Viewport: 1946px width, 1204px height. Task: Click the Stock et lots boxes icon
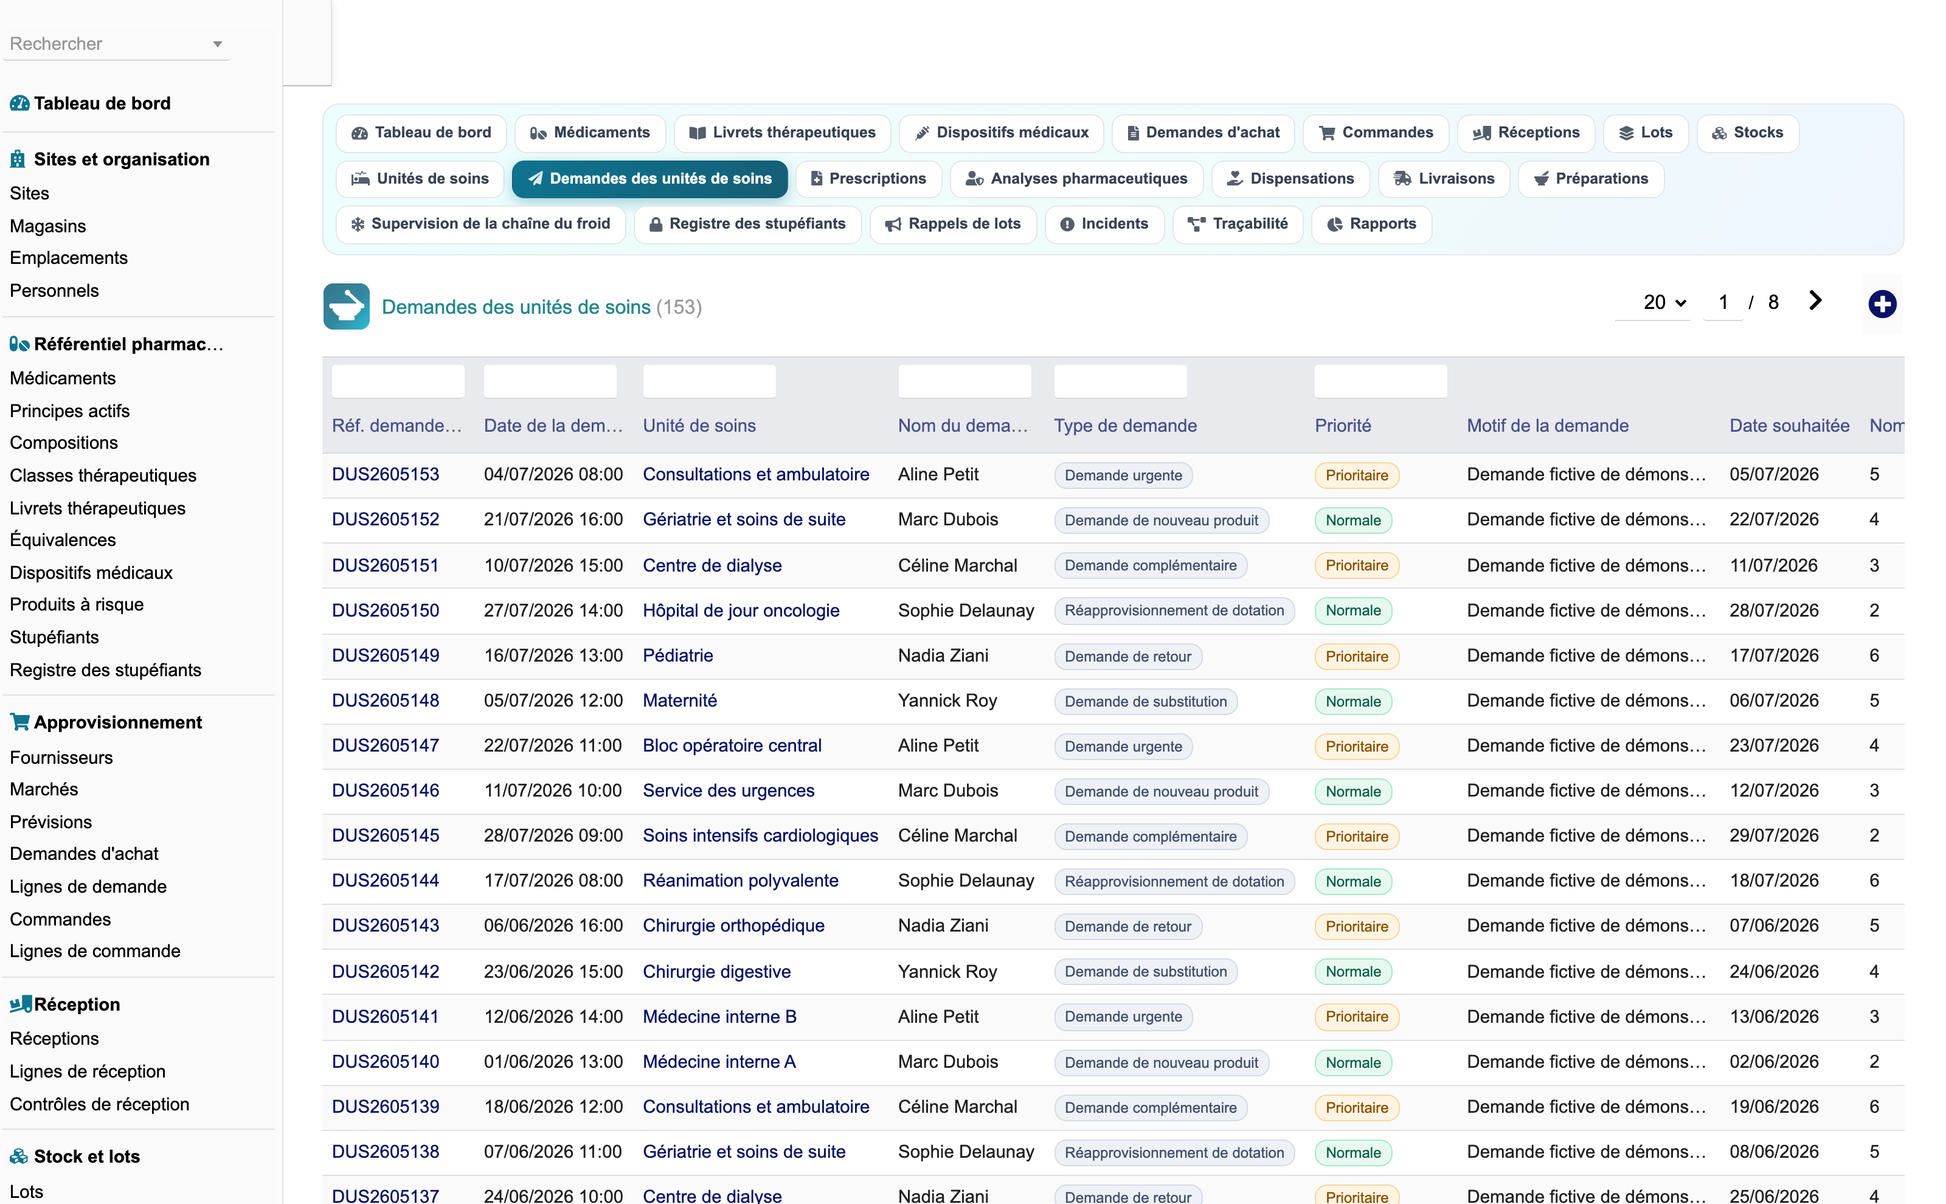tap(19, 1156)
